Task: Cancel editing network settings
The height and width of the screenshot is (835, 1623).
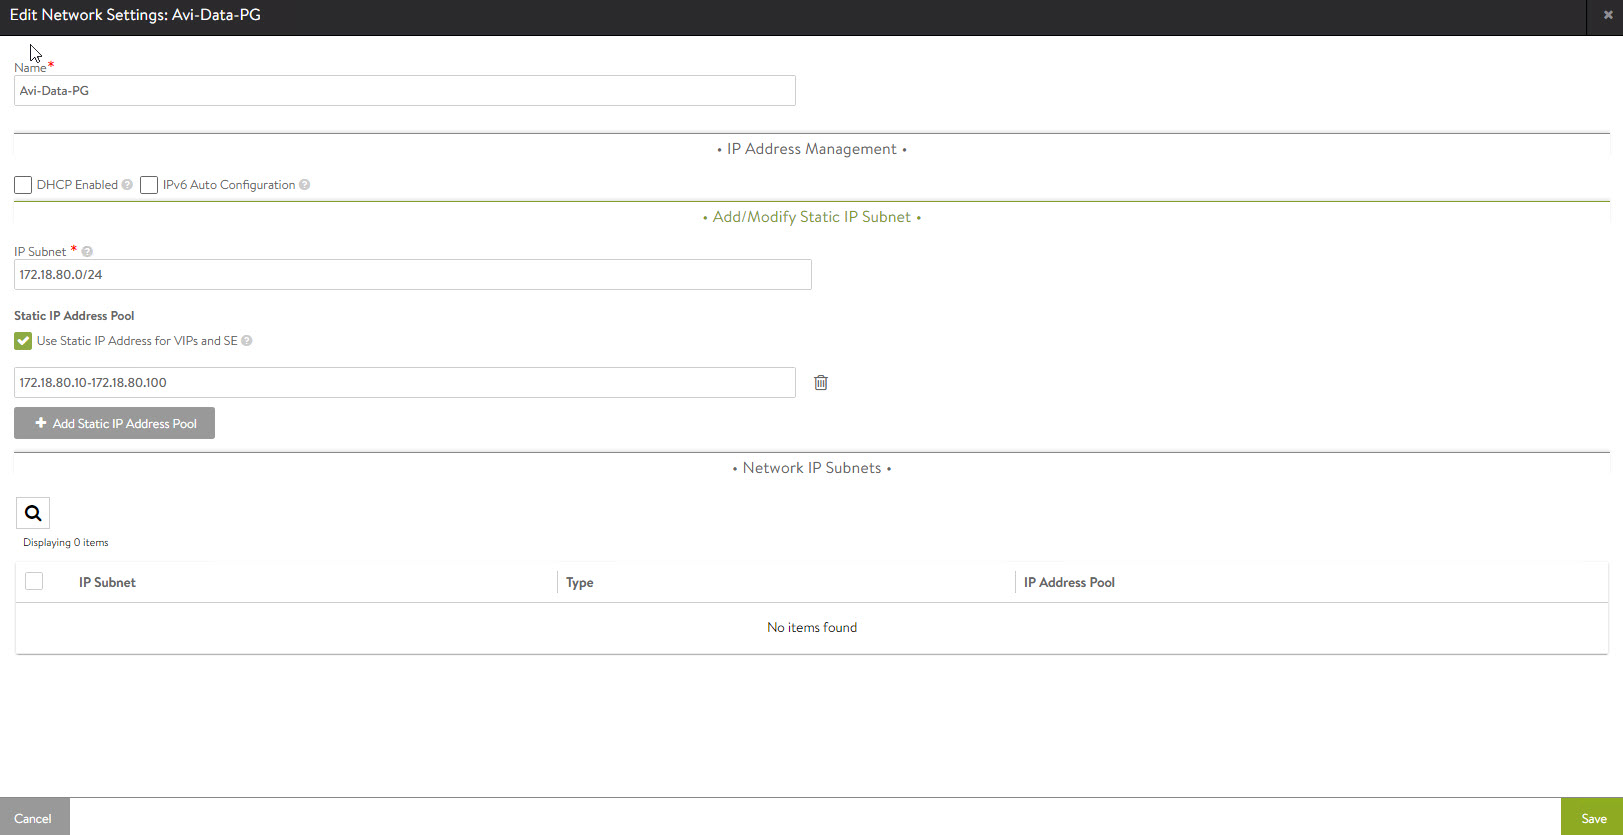Action: click(x=33, y=817)
